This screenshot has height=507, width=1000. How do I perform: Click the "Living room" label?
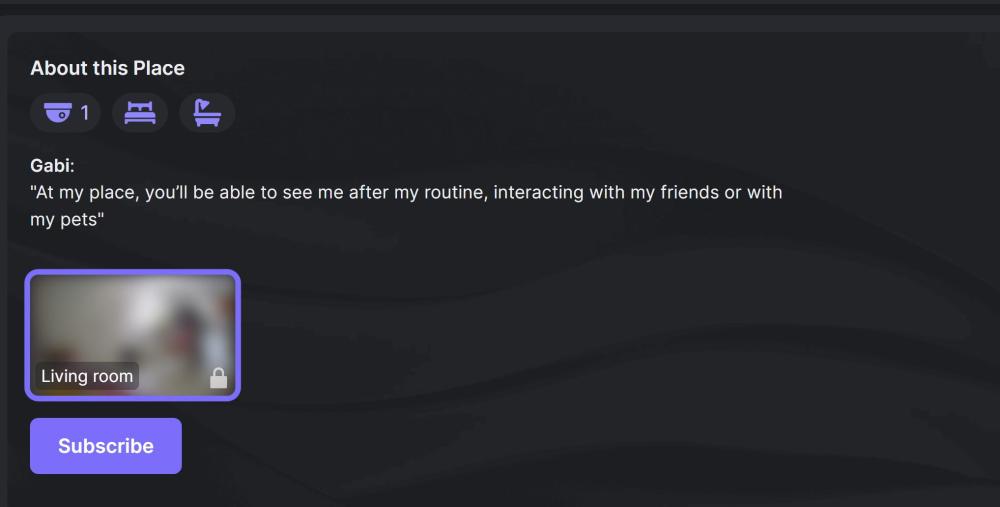(87, 376)
